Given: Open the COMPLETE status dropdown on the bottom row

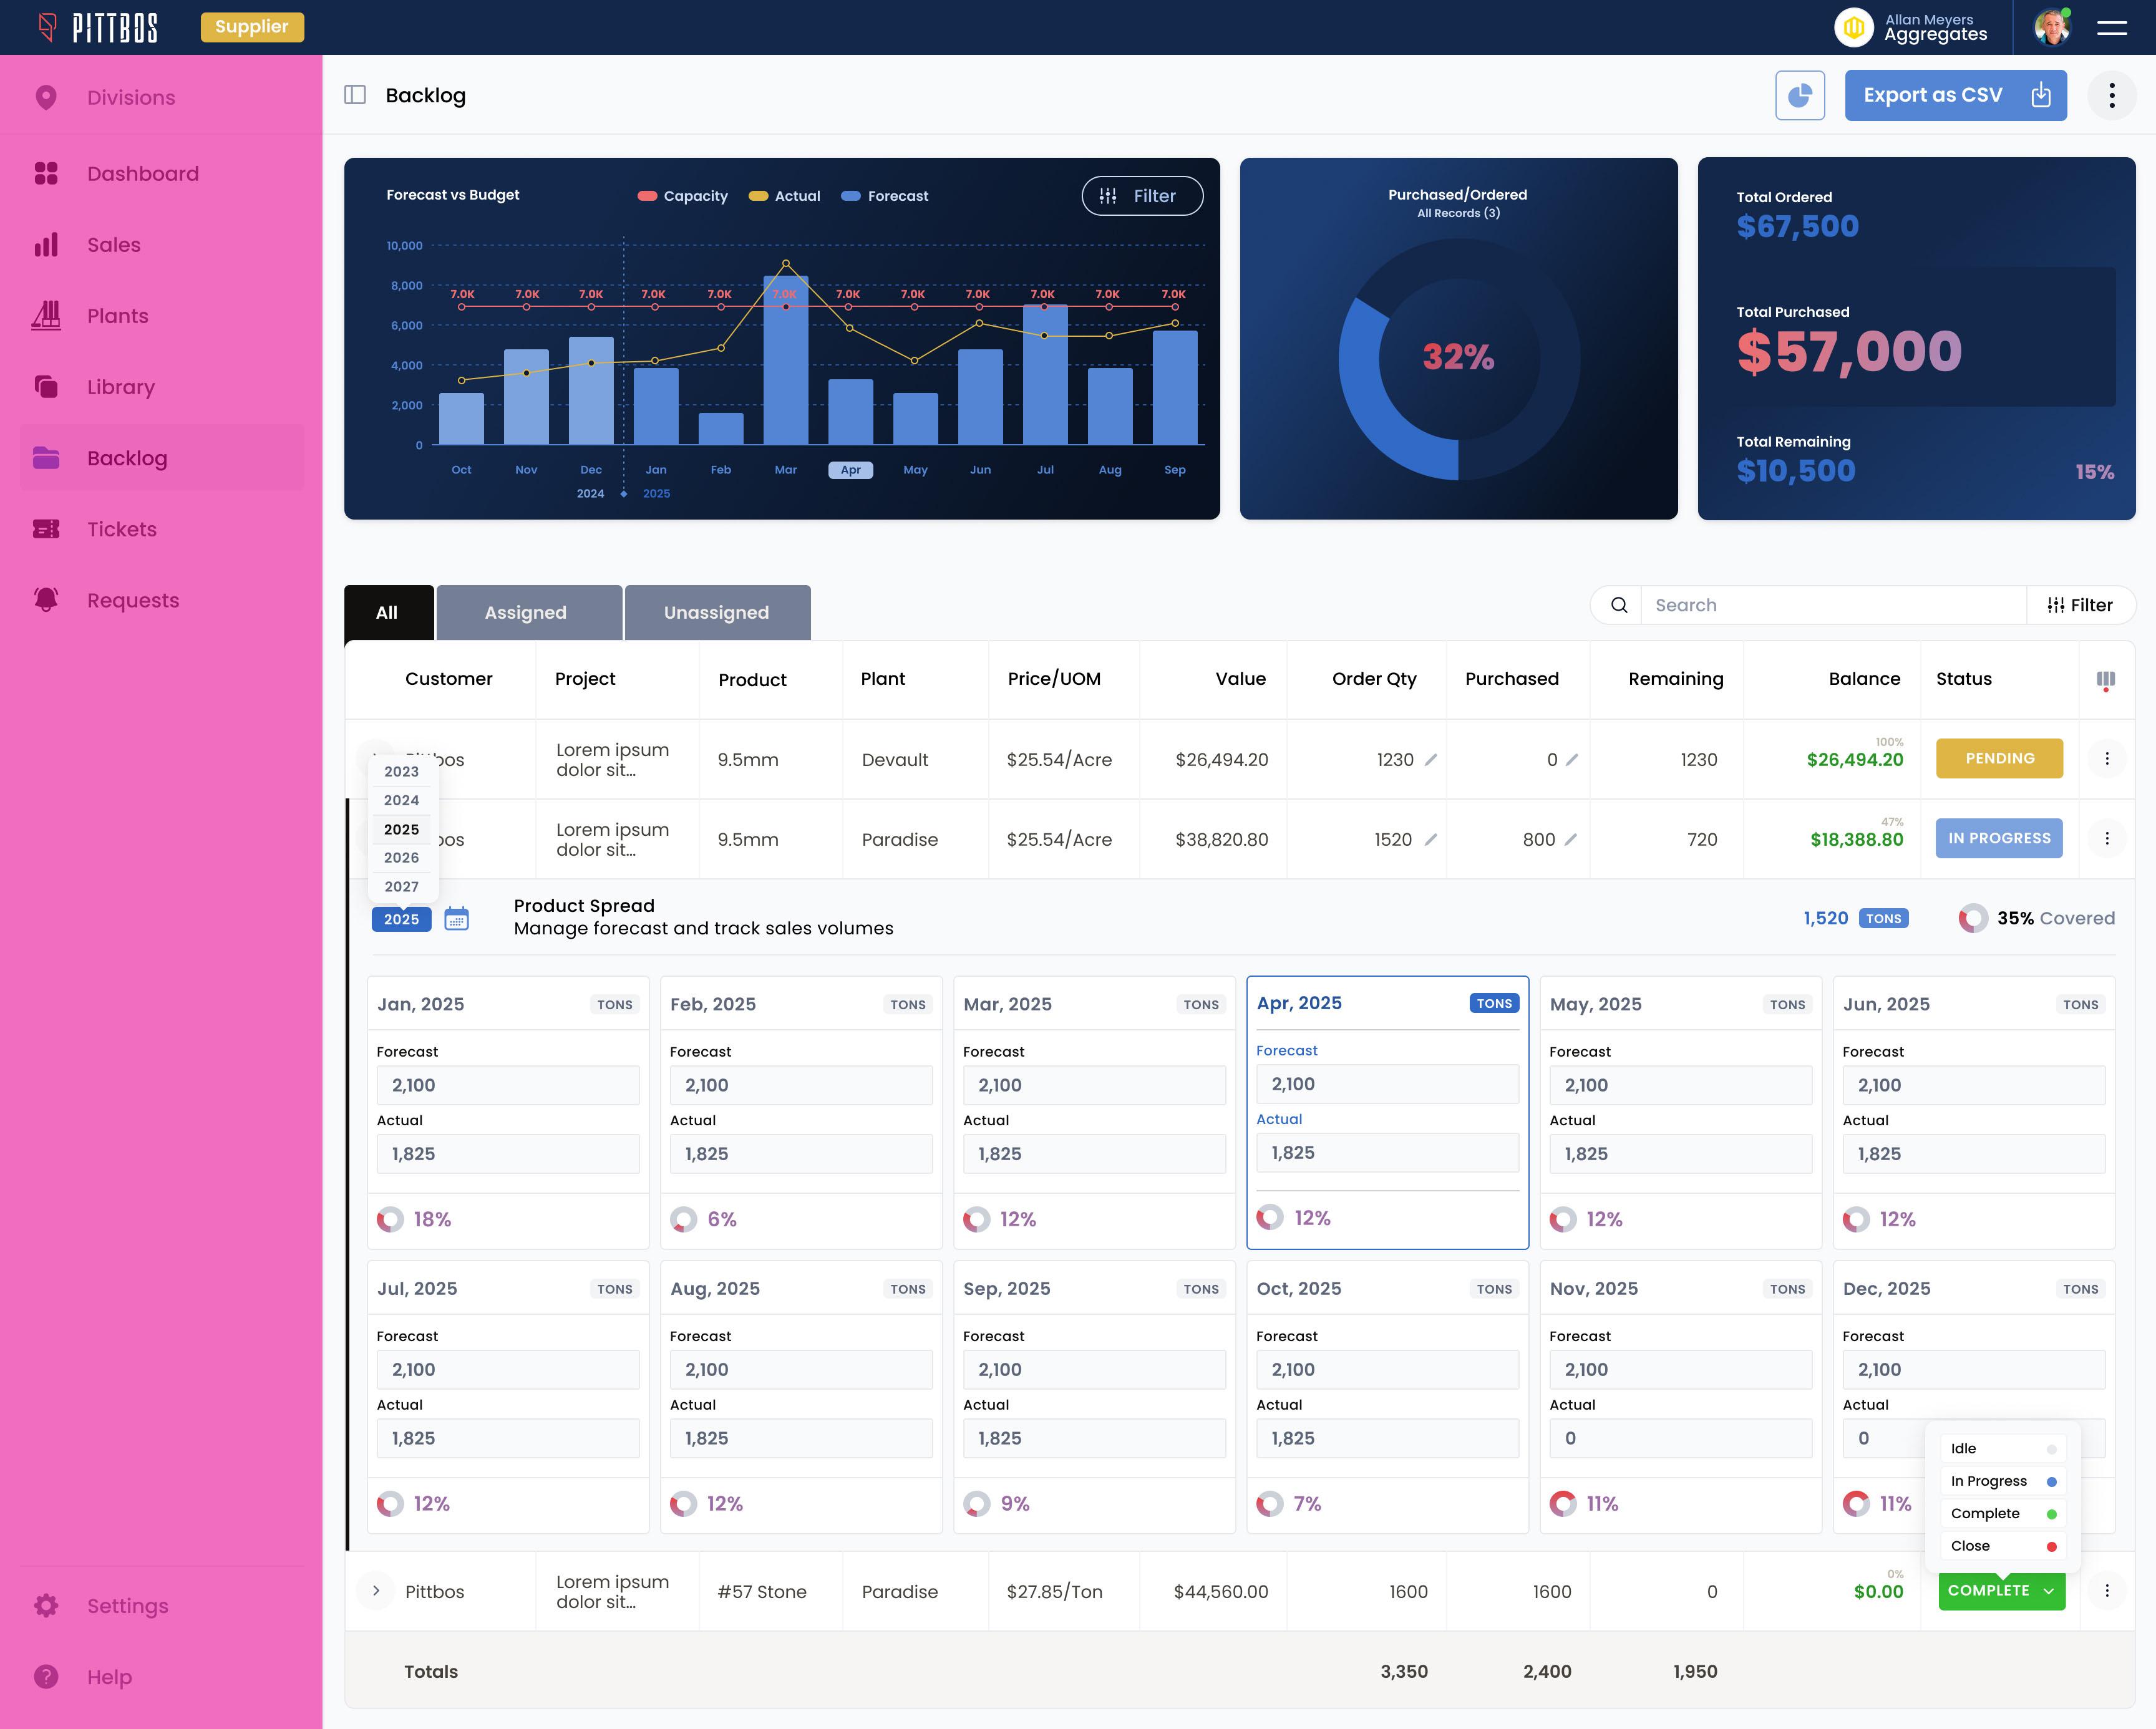Looking at the screenshot, I should coord(2001,1591).
